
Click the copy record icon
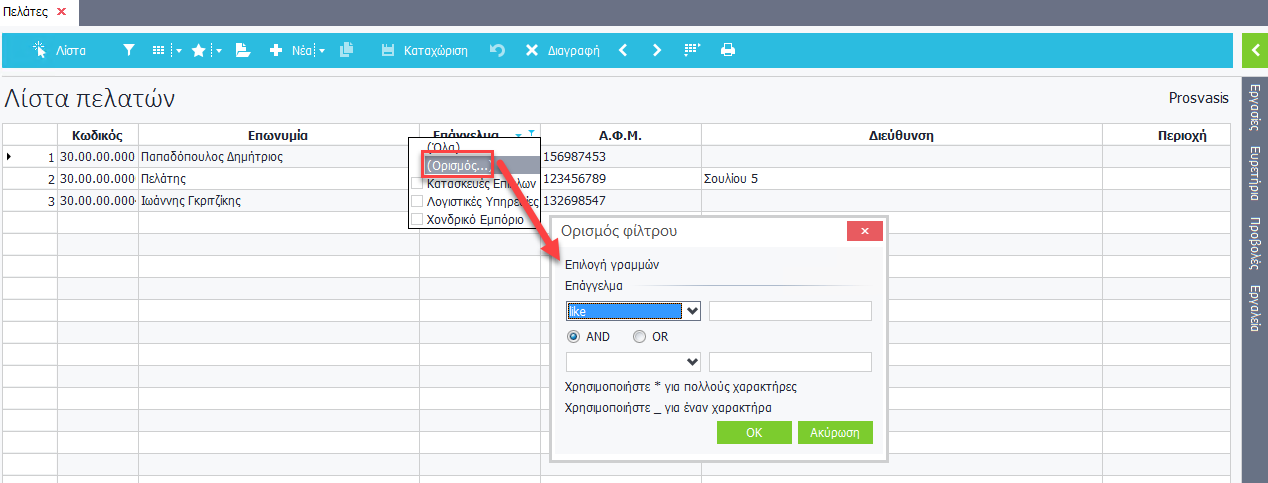(347, 50)
